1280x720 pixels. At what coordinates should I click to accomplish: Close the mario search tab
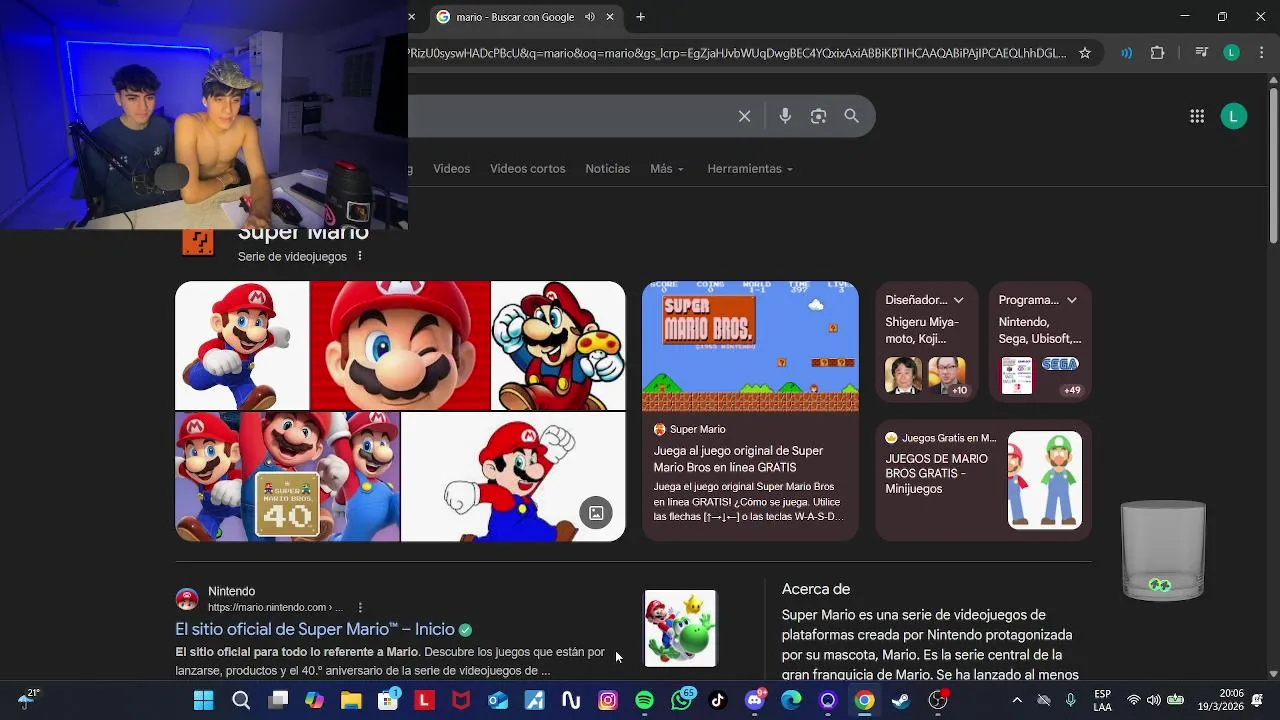click(610, 17)
